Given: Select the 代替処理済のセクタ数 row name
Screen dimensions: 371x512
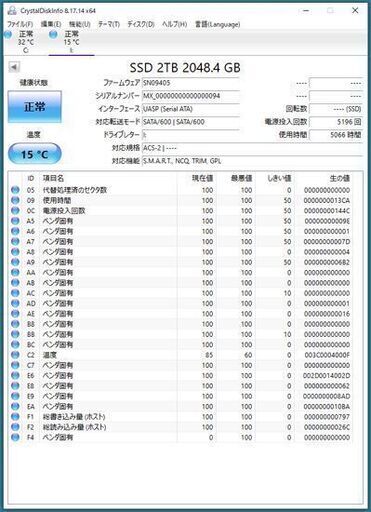Looking at the screenshot, I should pyautogui.click(x=75, y=190).
